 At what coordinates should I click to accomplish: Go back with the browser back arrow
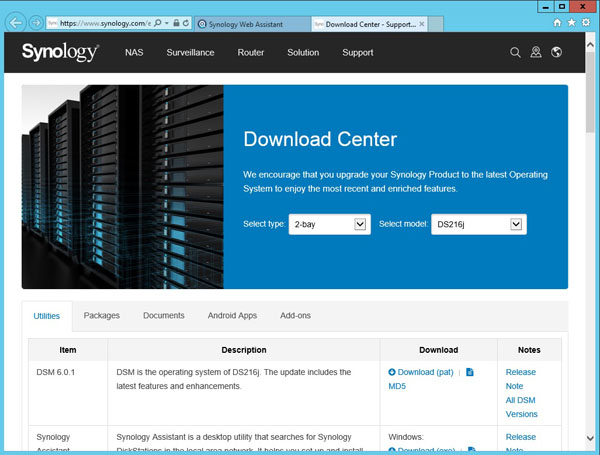click(15, 22)
